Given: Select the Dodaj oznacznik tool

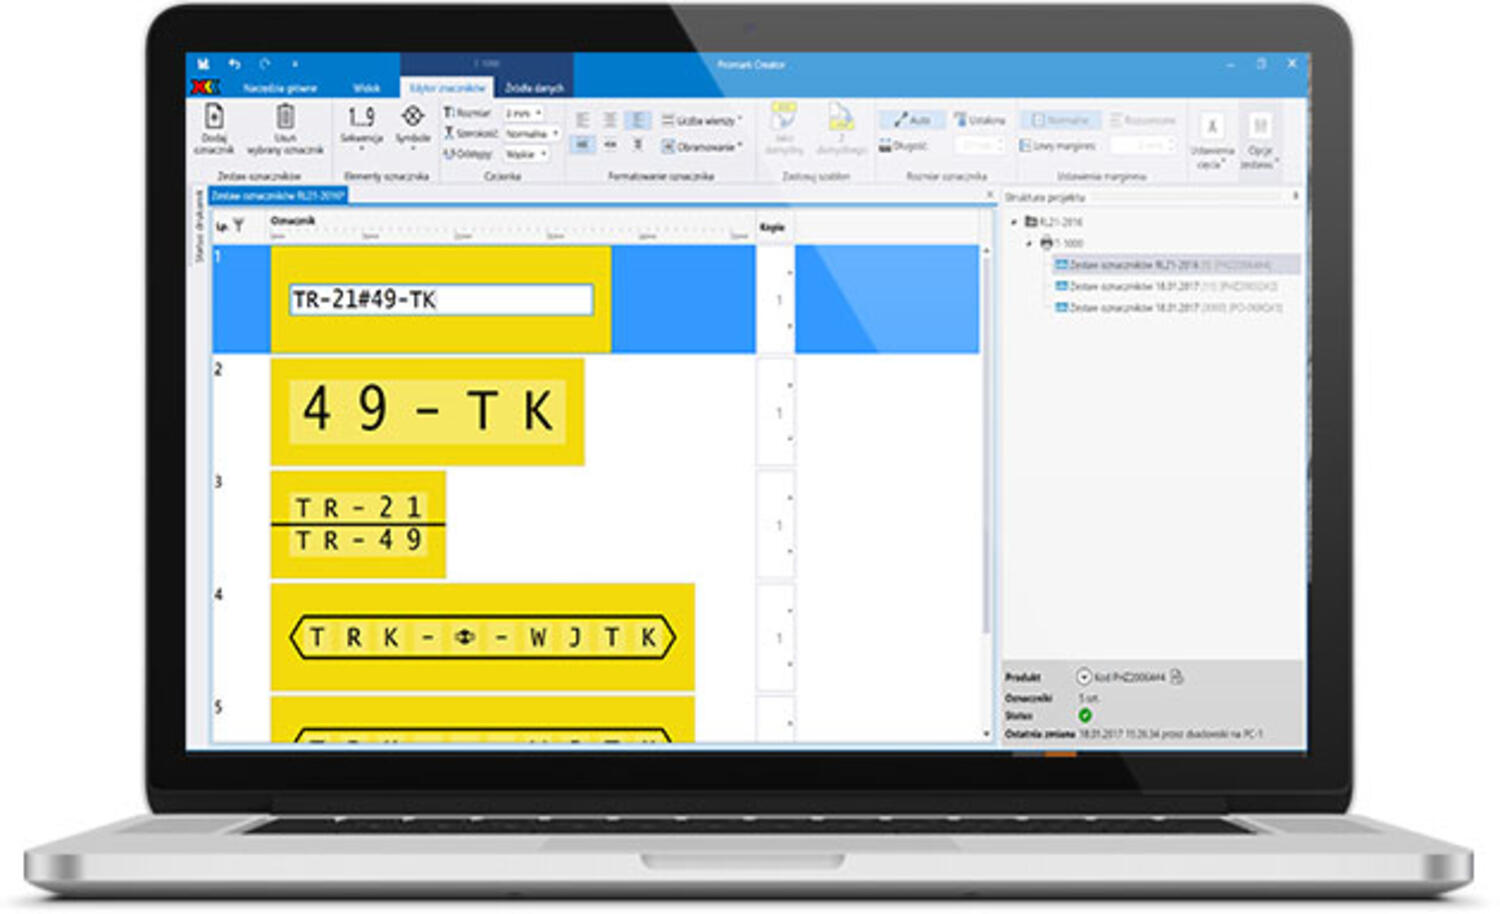Looking at the screenshot, I should click(x=213, y=130).
